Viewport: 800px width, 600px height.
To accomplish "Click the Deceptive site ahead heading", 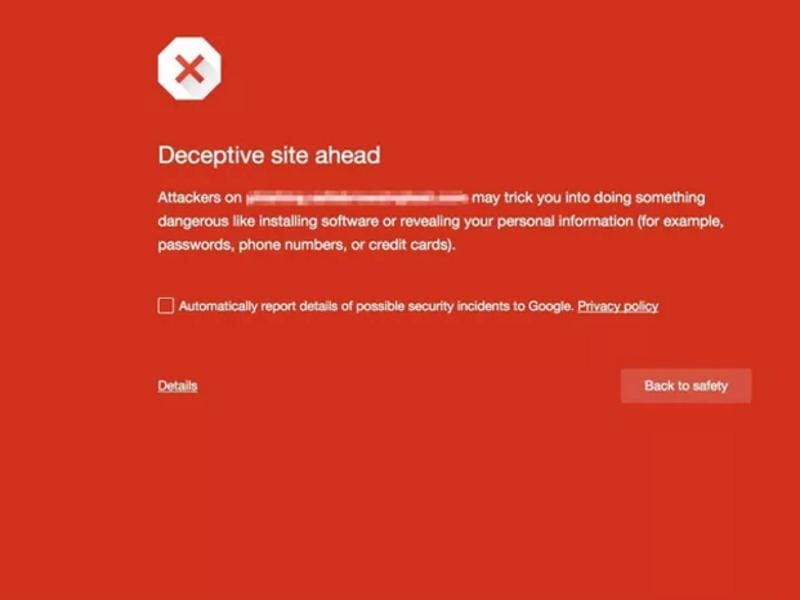I will (269, 155).
